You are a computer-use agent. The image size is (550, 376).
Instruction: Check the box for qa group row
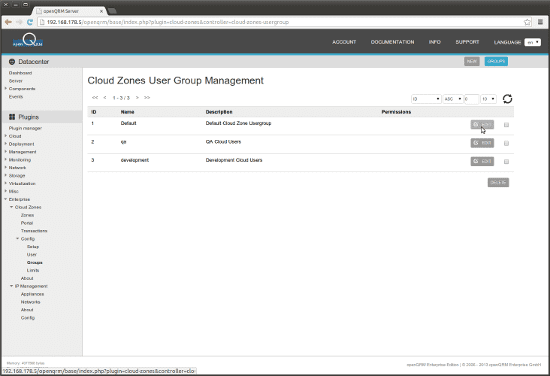tap(506, 143)
